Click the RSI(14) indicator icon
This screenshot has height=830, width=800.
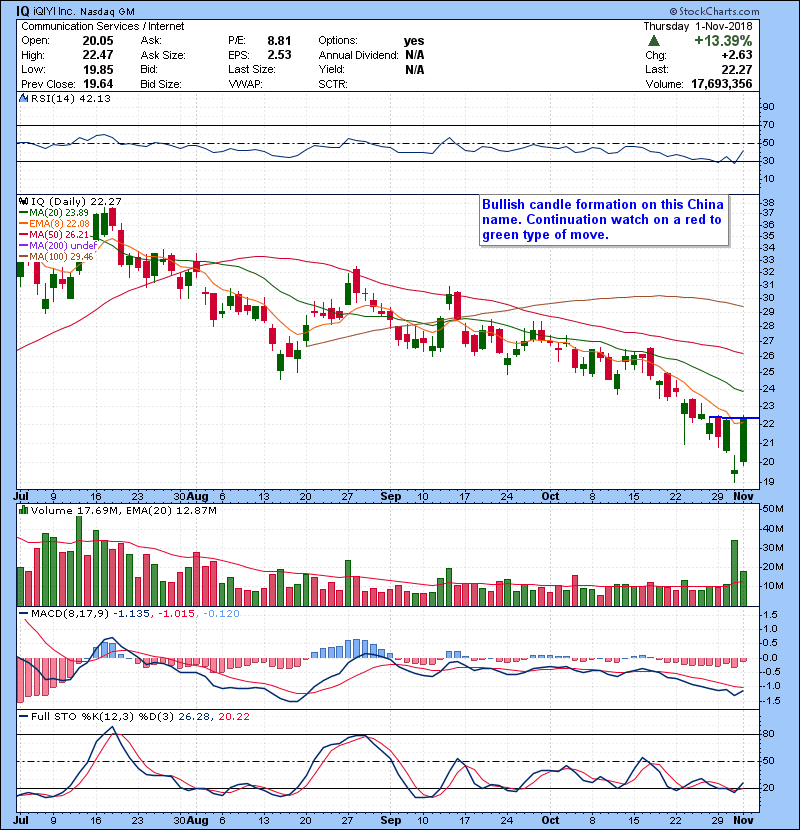(23, 98)
